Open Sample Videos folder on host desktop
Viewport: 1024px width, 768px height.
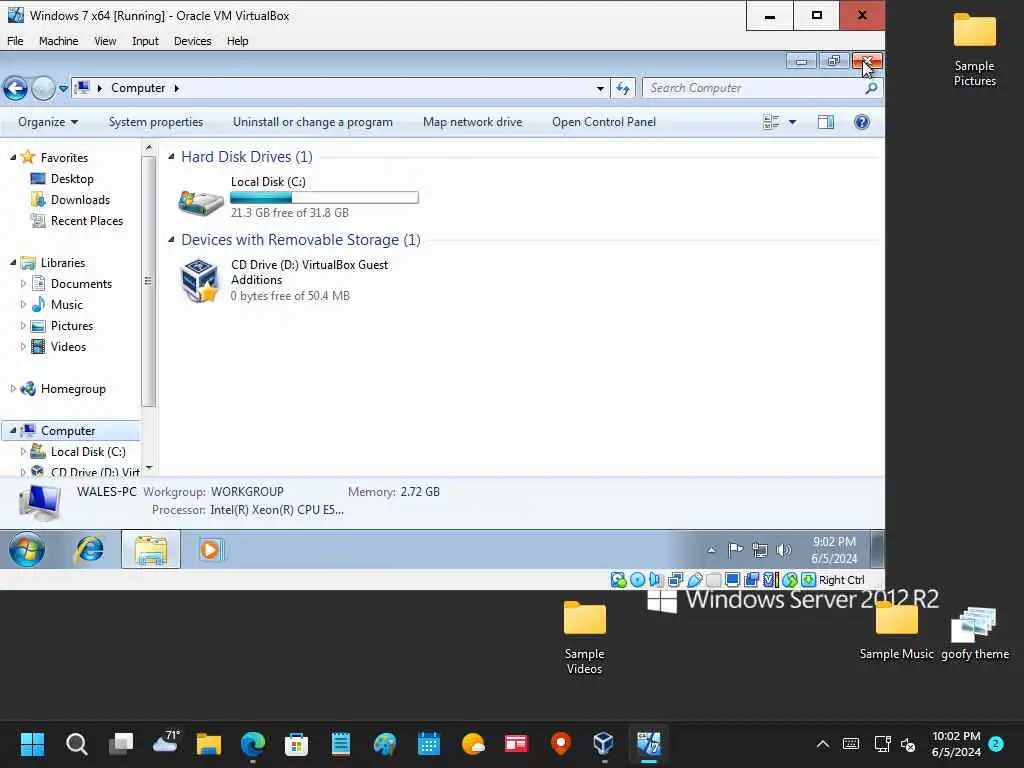click(584, 638)
